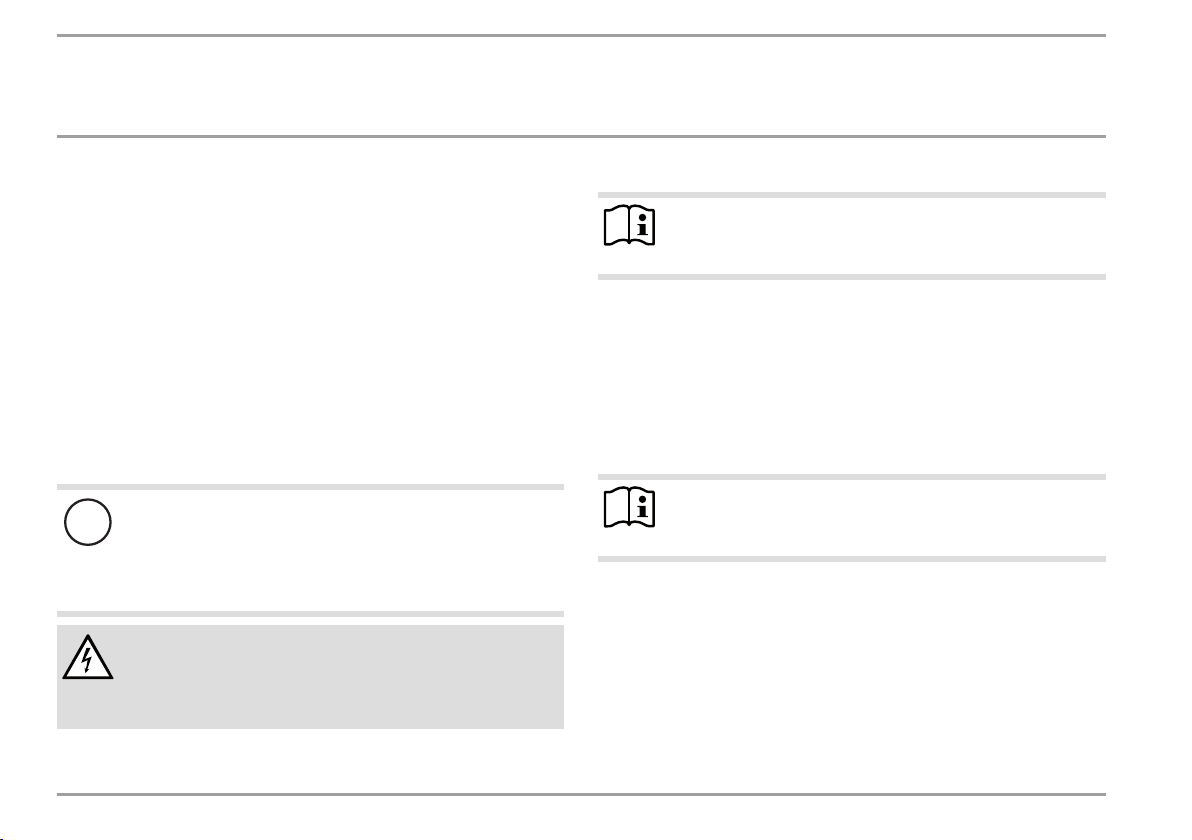Click the gray bar above the circle icon
The width and height of the screenshot is (1192, 840).
(x=310, y=487)
